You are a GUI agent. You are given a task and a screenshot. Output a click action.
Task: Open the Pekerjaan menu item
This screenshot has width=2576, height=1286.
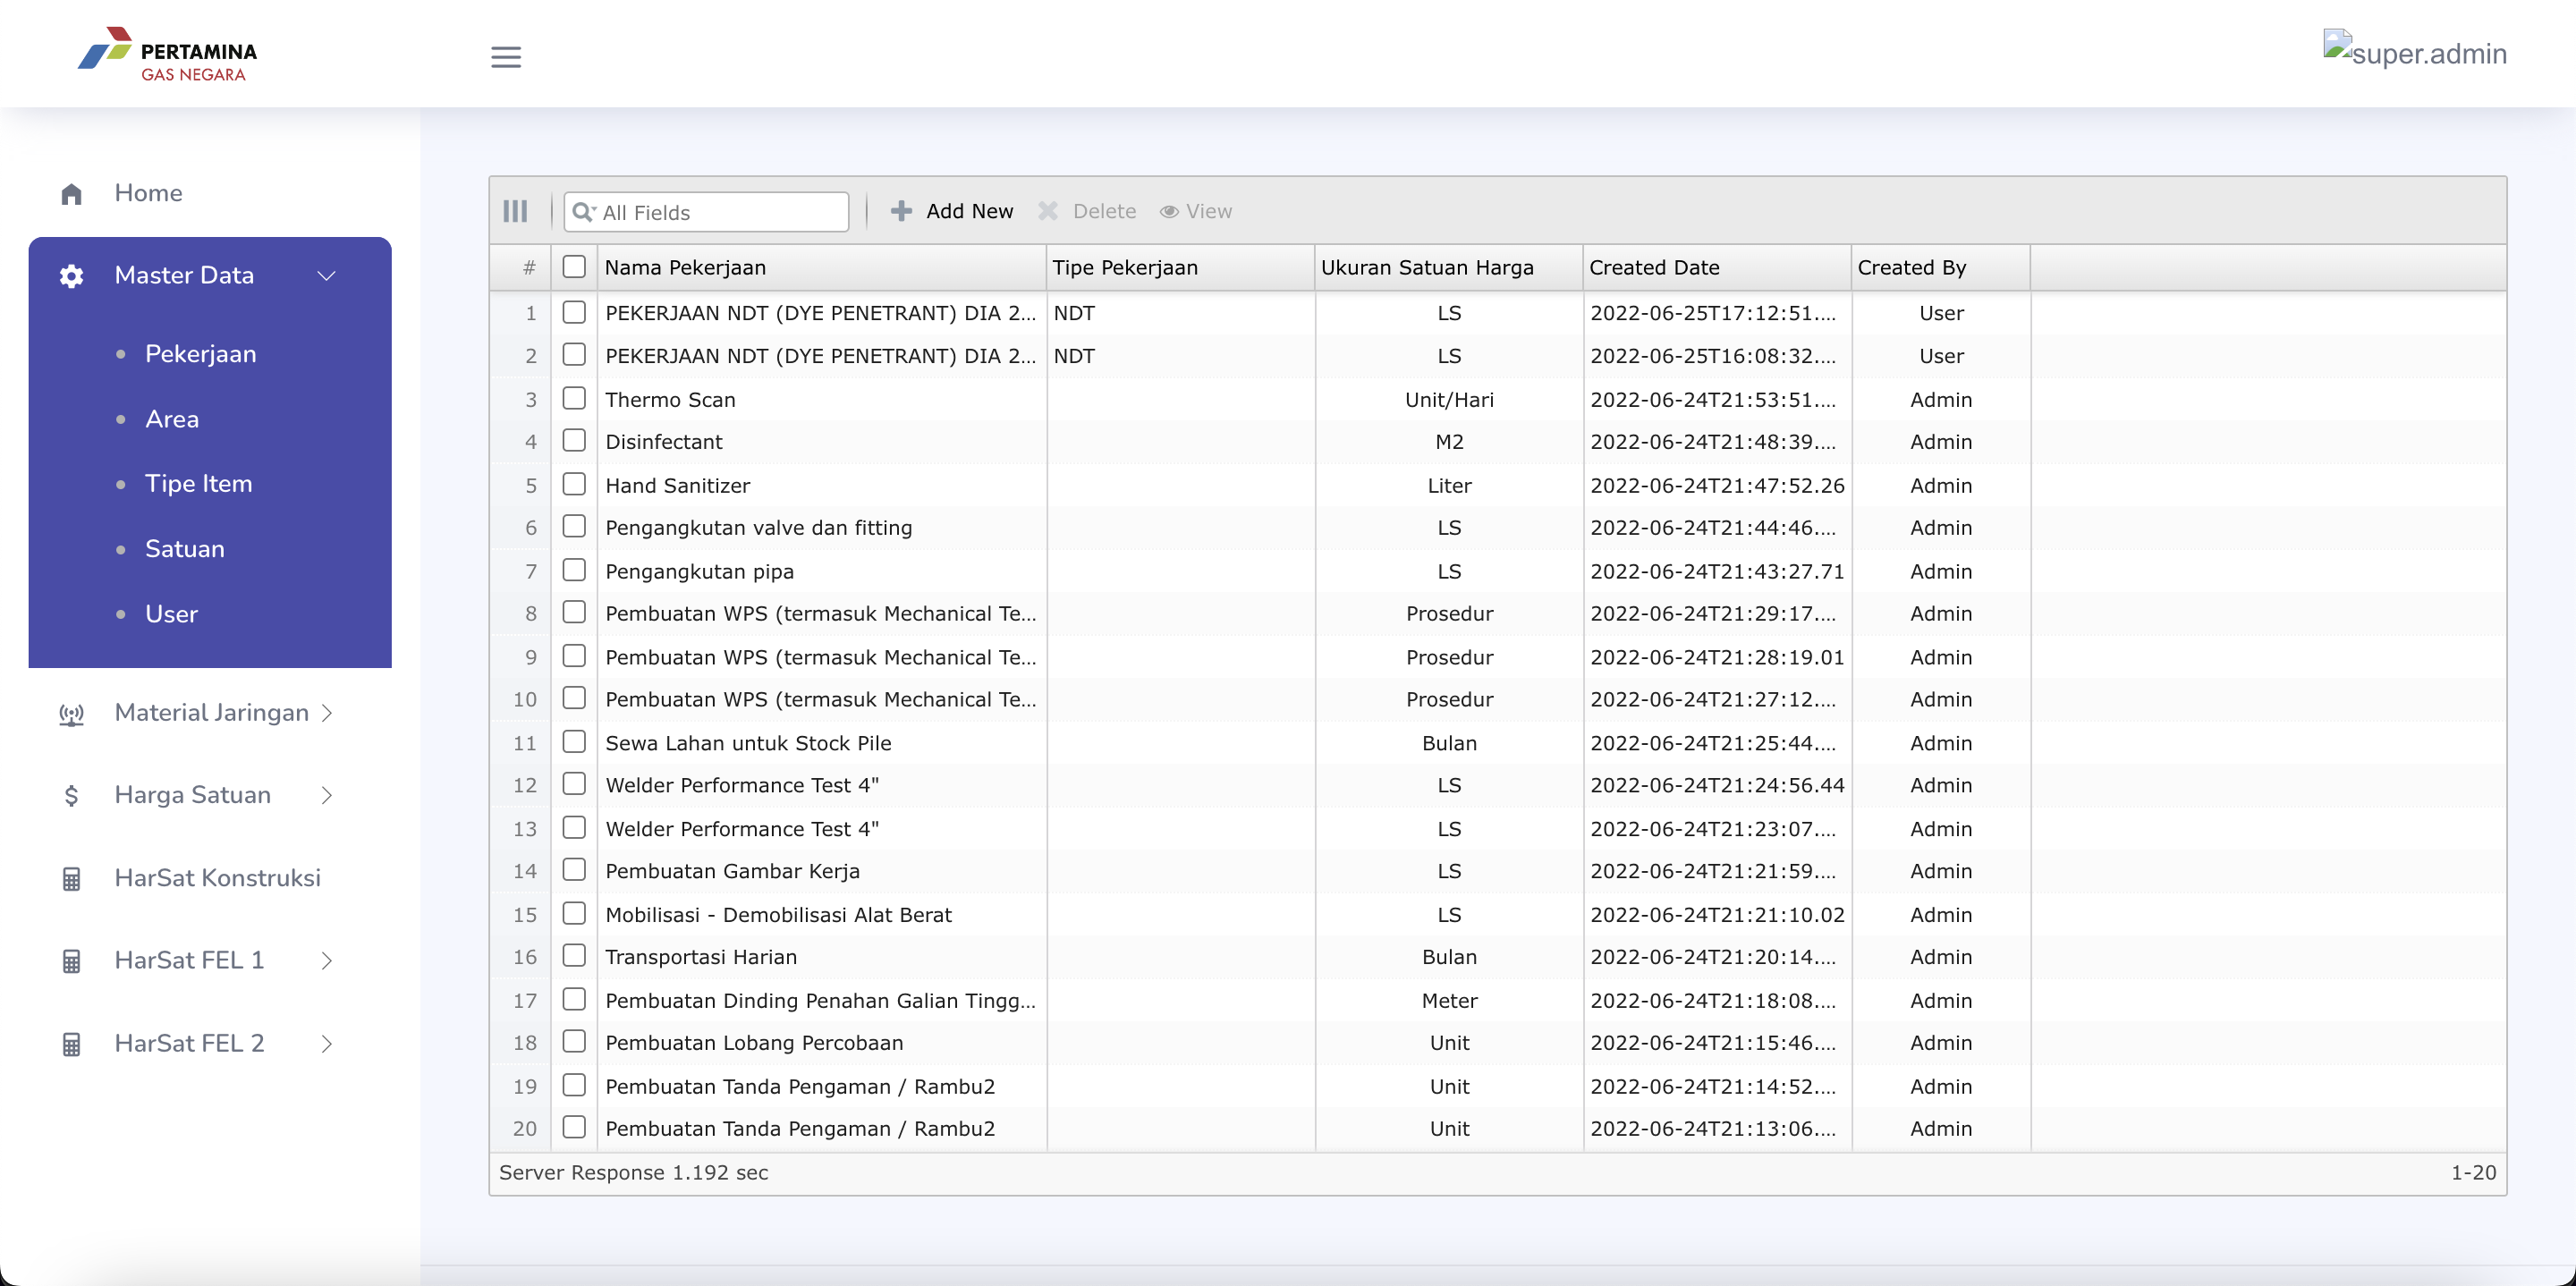pos(200,354)
